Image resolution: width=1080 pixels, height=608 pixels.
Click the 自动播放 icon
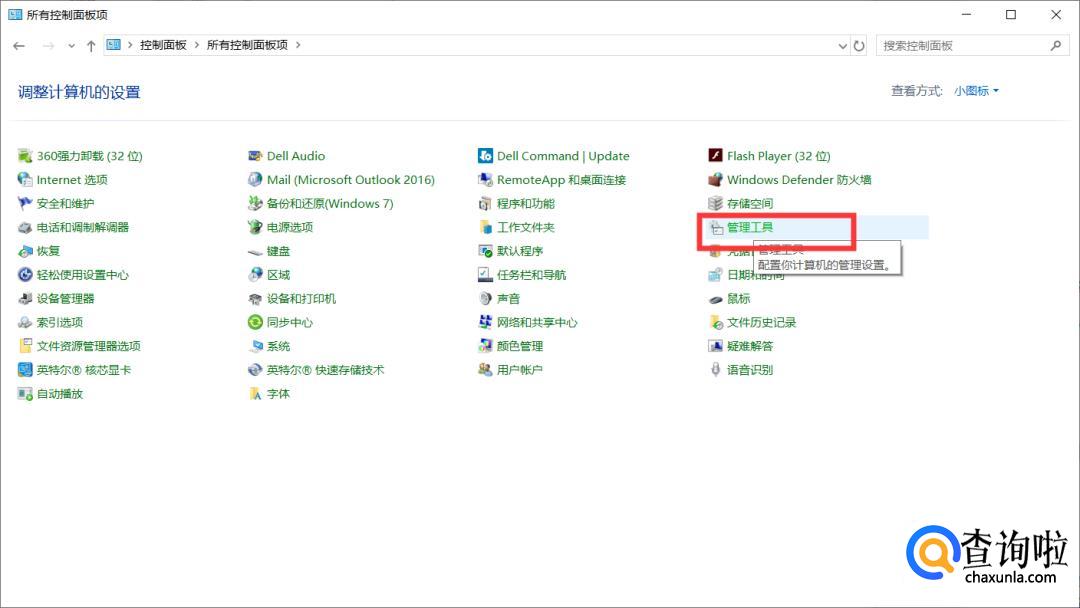click(x=25, y=394)
